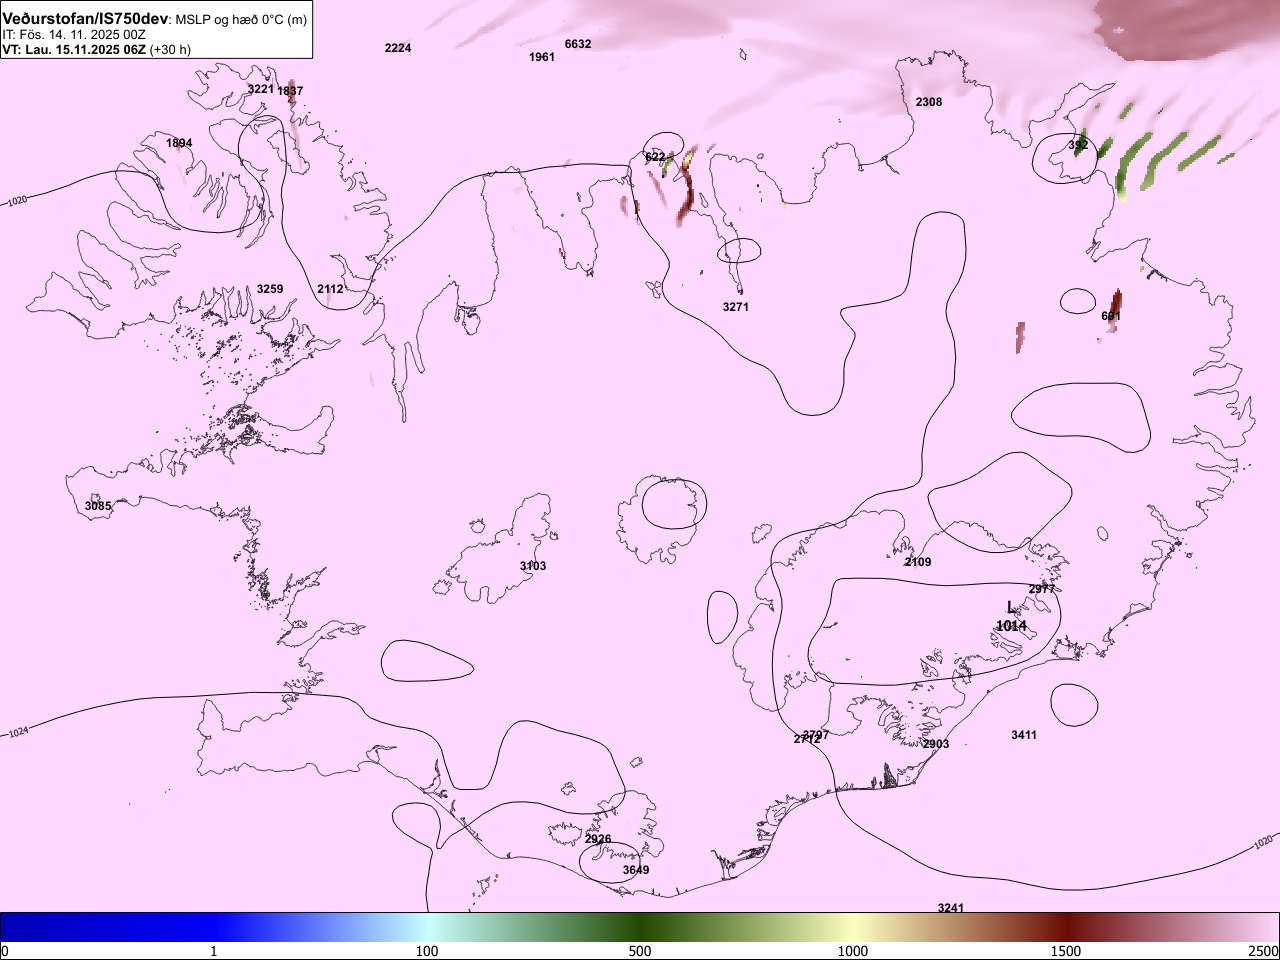The width and height of the screenshot is (1280, 960).
Task: Click the map label 2109
Action: pyautogui.click(x=918, y=562)
